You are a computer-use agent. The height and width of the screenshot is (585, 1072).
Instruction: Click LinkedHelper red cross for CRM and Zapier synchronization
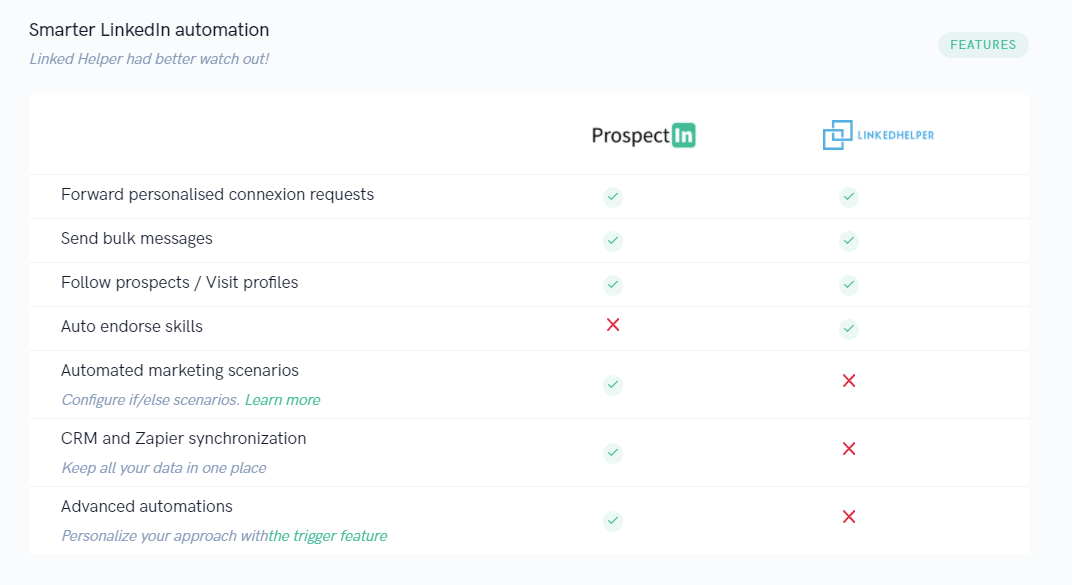pos(848,448)
